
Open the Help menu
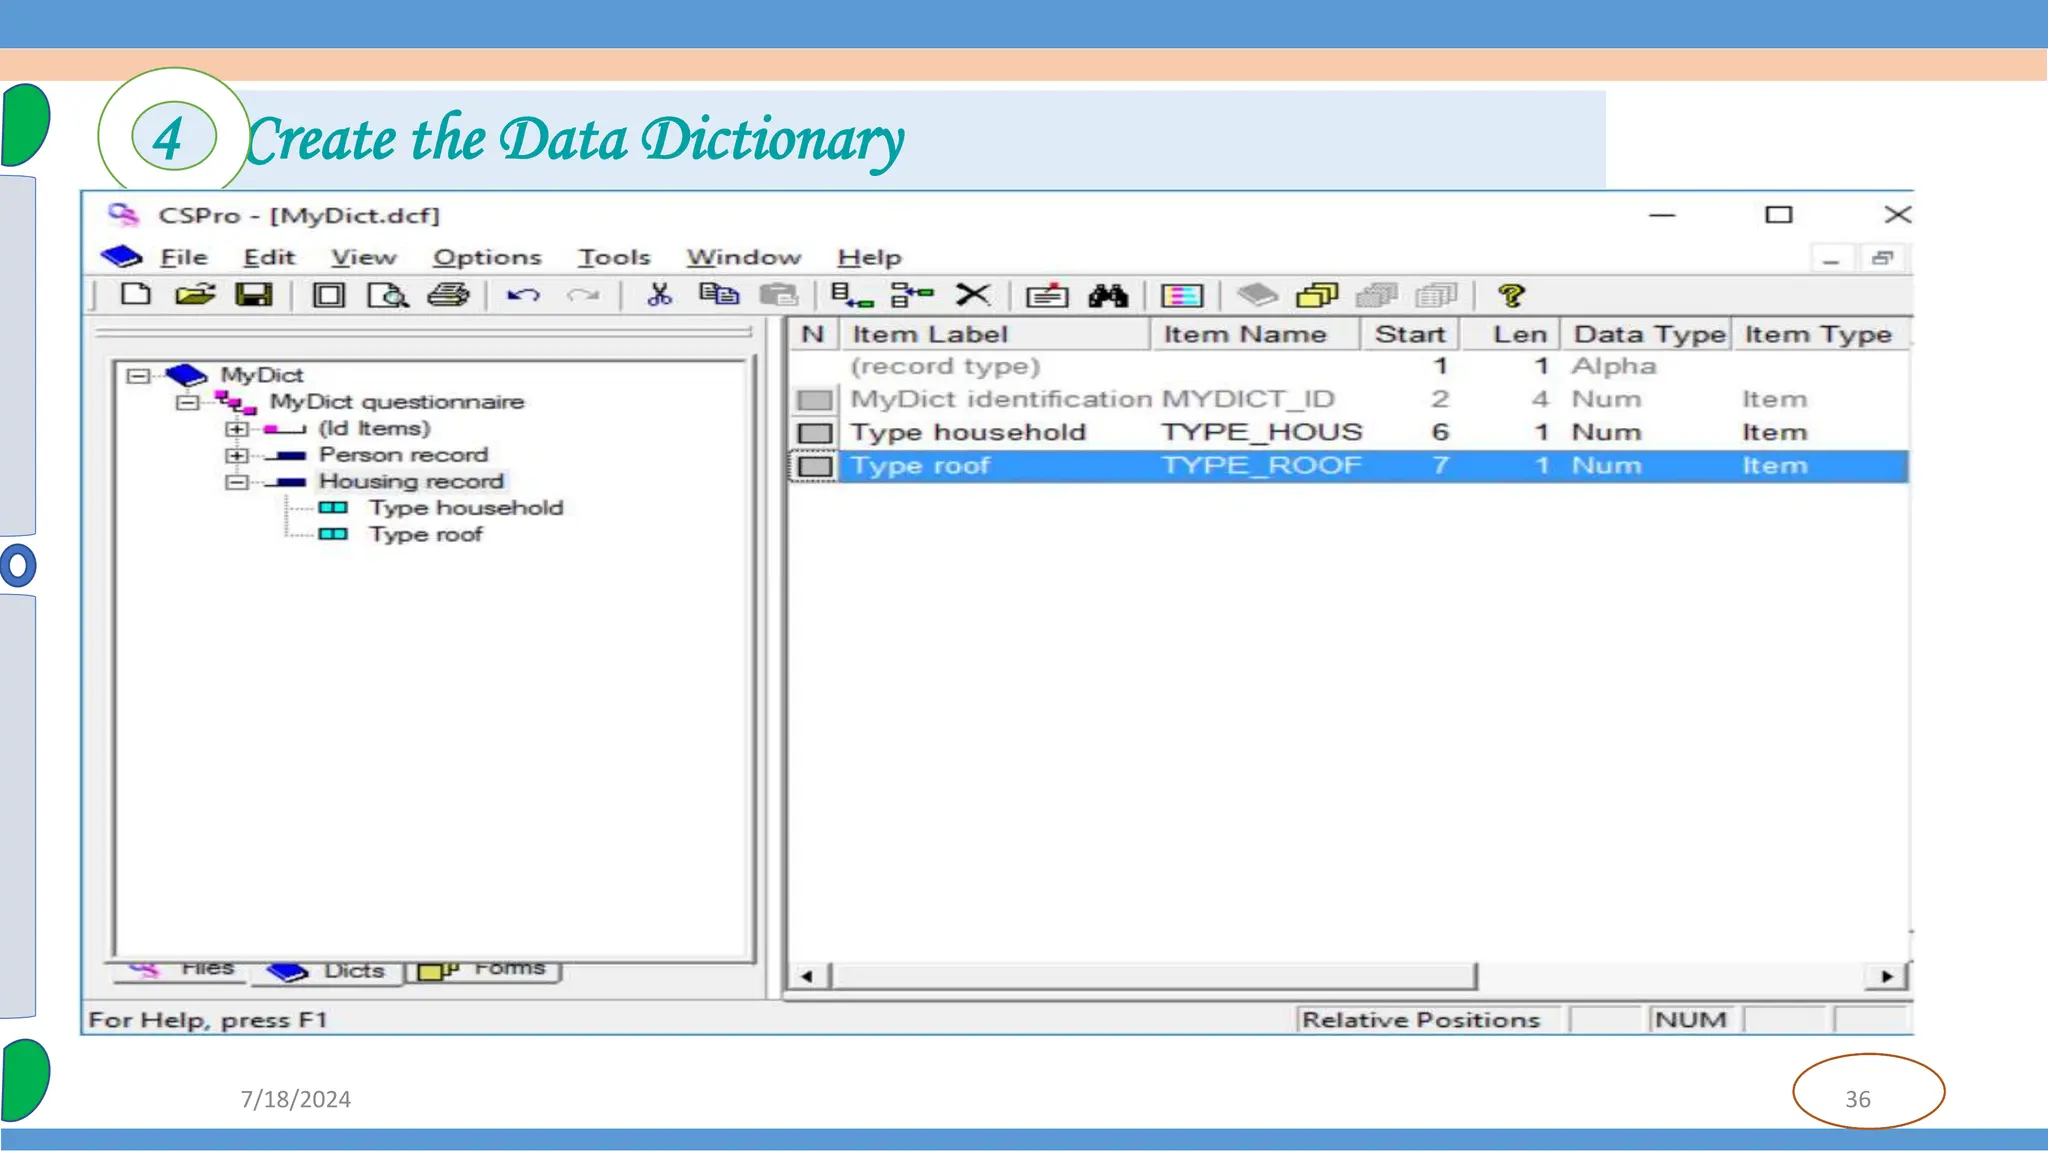pos(869,257)
